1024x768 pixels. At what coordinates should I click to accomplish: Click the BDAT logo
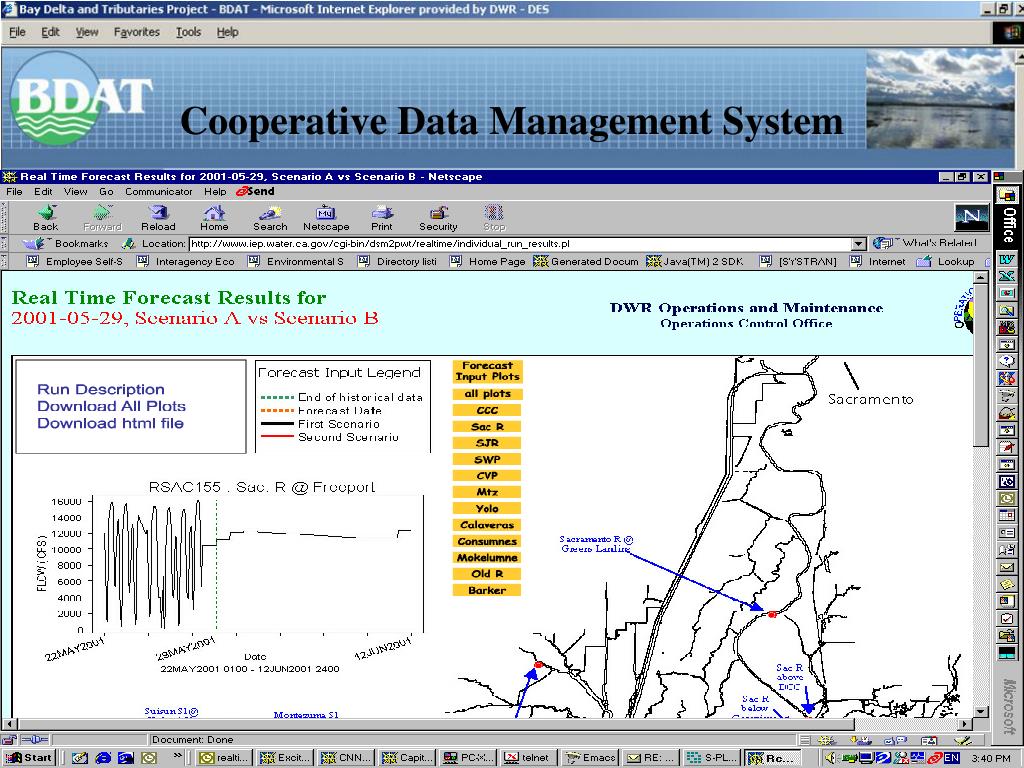pyautogui.click(x=82, y=98)
